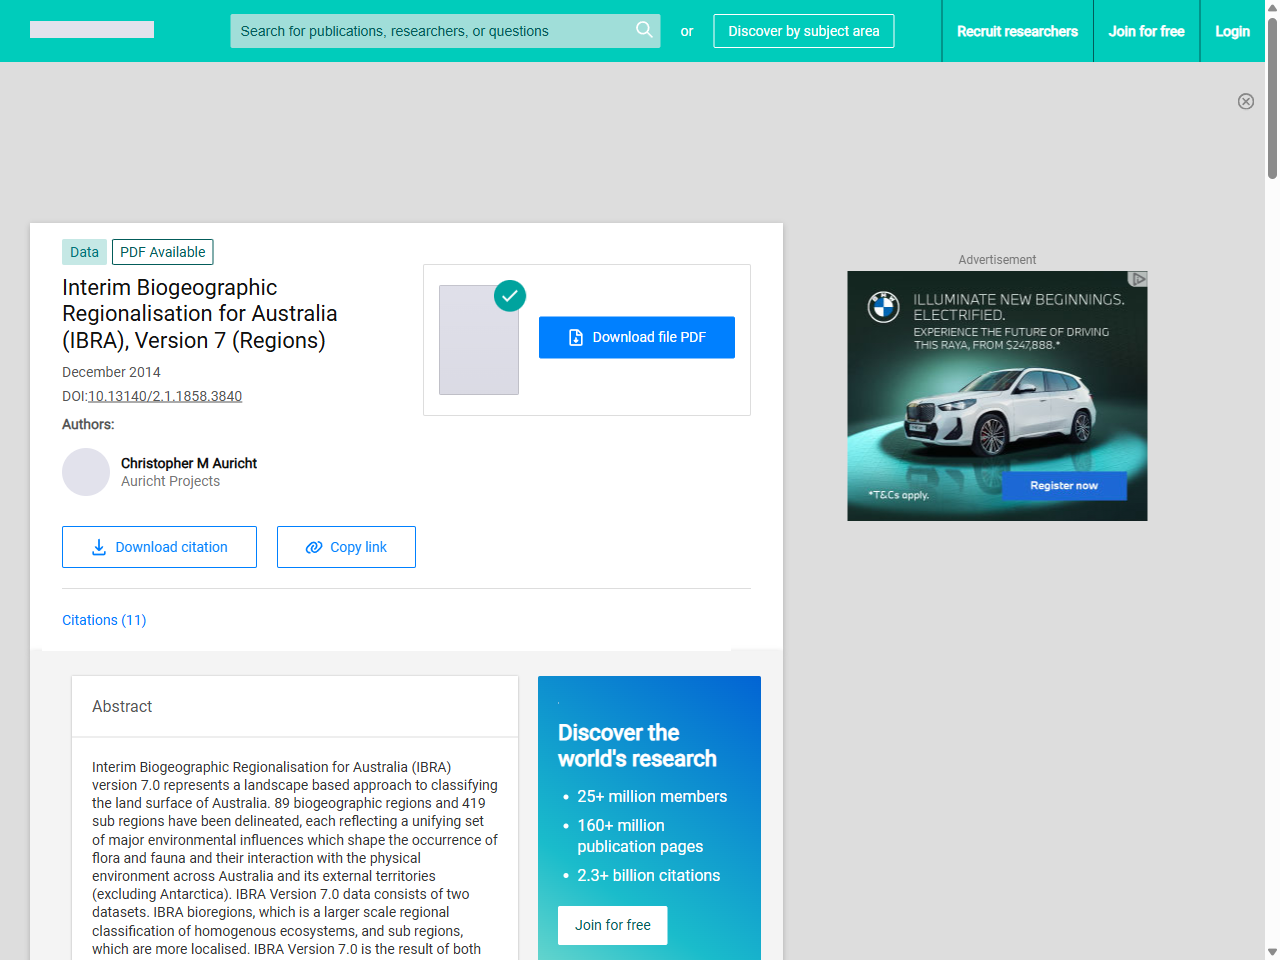Click the link icon beside Copy link

(313, 547)
